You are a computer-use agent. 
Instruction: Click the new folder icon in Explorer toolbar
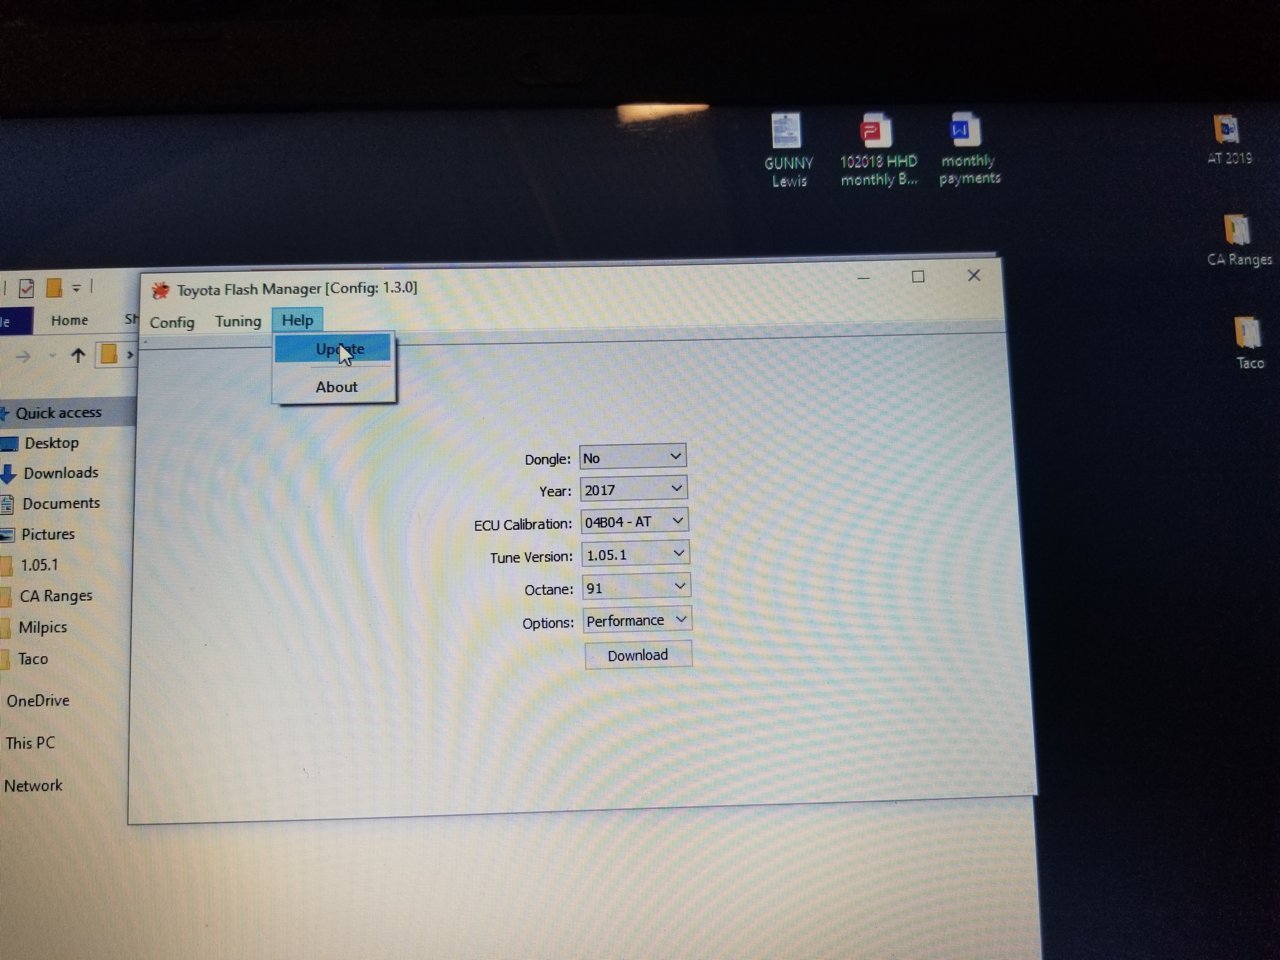click(54, 288)
